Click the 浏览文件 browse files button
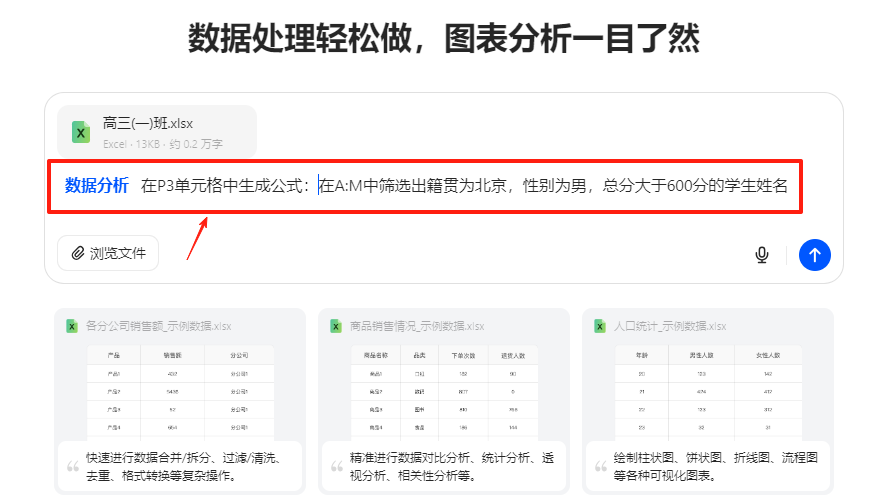The image size is (877, 503). click(108, 253)
